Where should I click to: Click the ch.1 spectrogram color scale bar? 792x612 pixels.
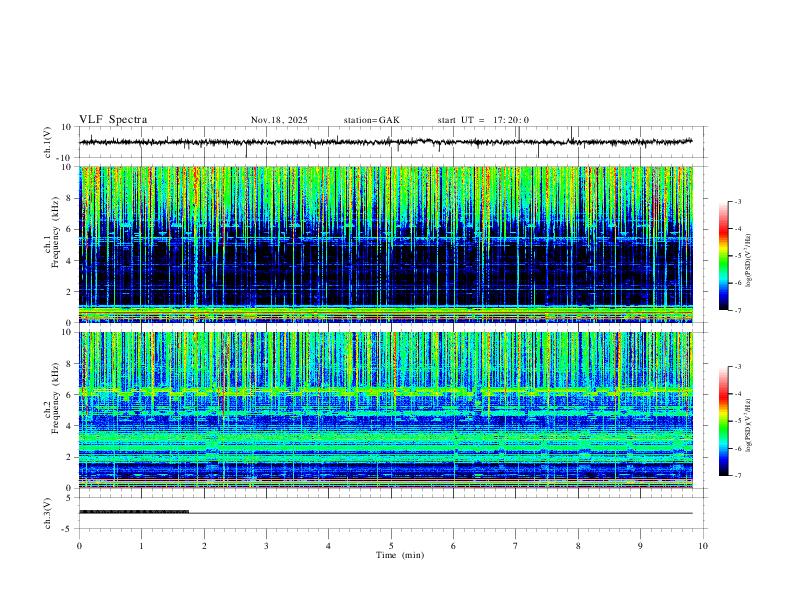tap(723, 256)
